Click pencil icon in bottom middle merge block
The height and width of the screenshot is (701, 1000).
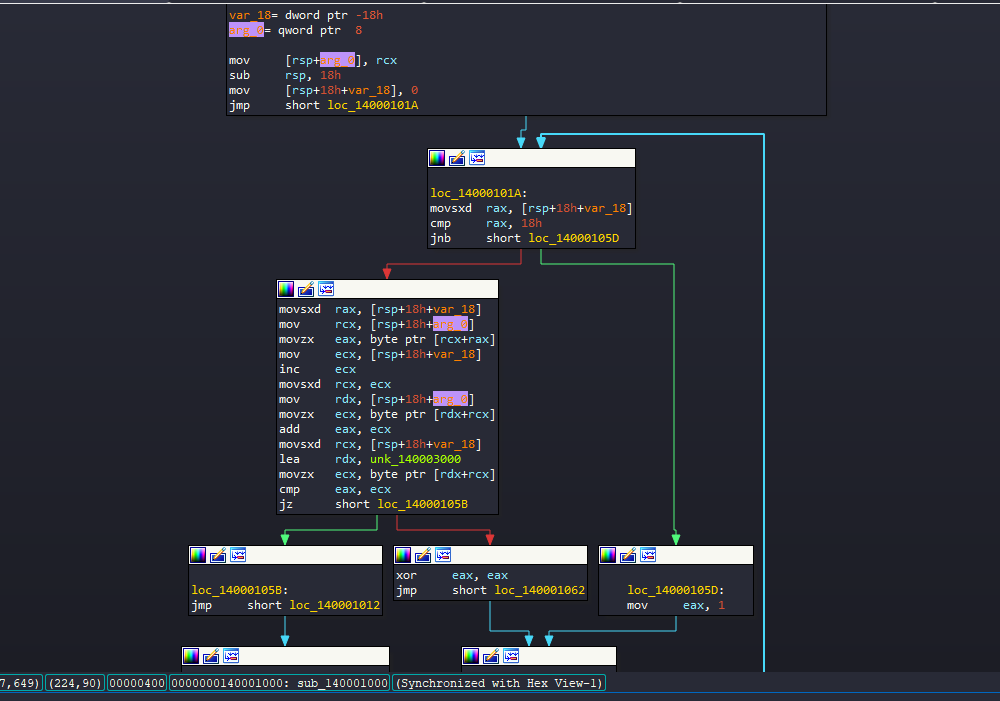(x=491, y=656)
